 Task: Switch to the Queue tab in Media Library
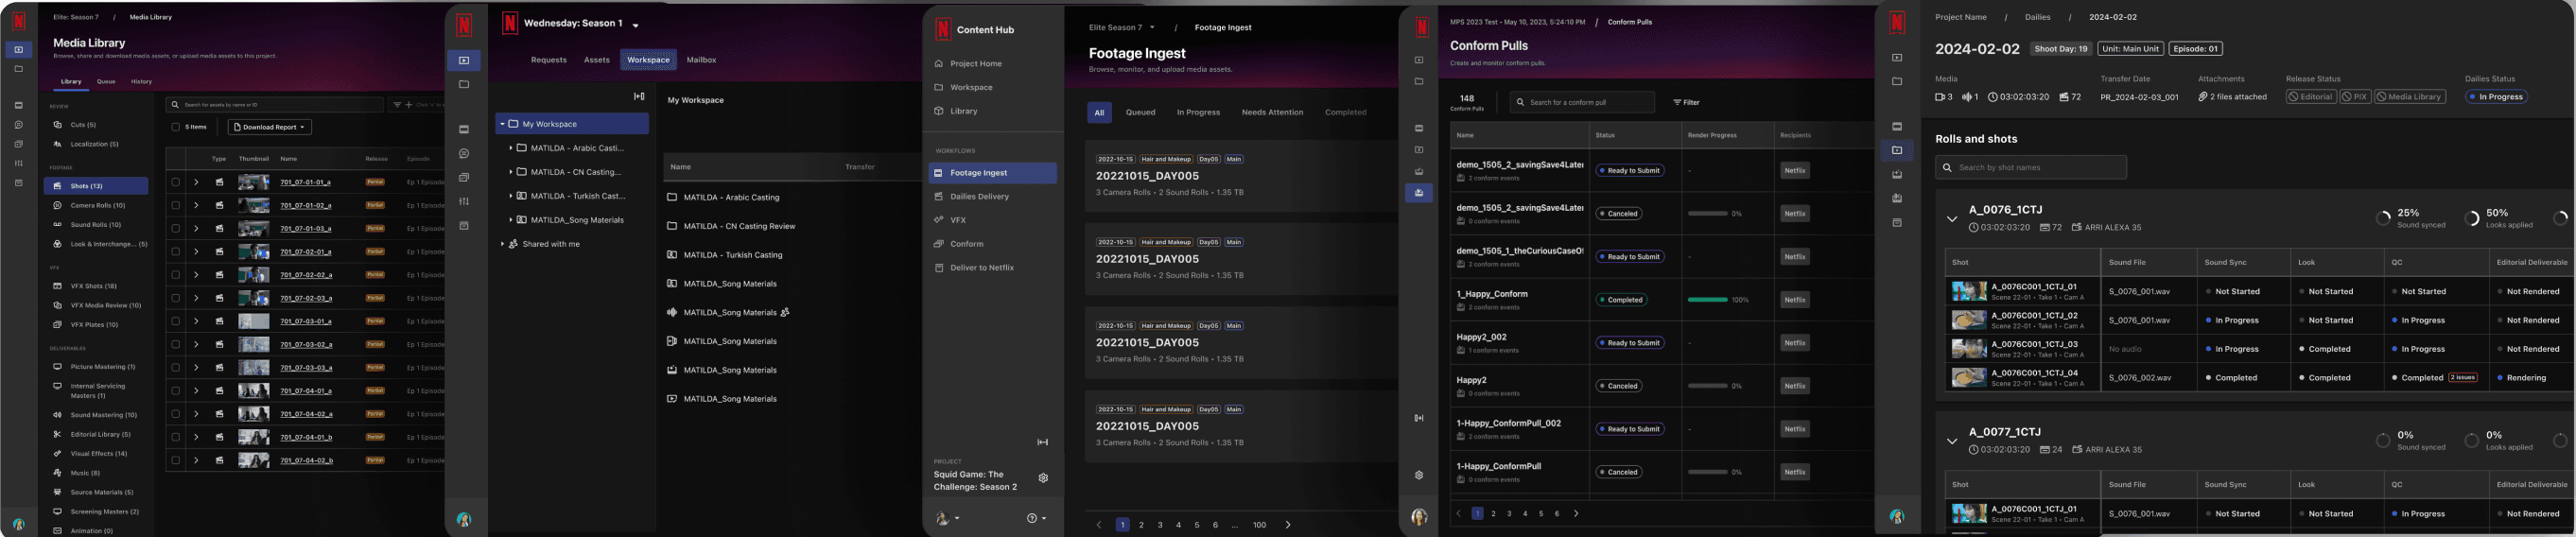point(106,82)
